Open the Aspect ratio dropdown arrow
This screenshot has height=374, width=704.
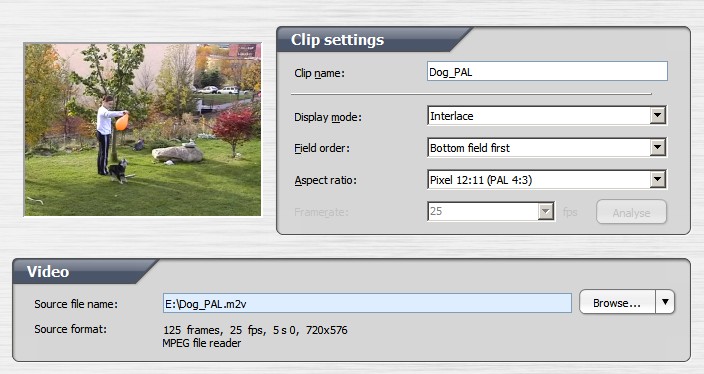tap(658, 180)
